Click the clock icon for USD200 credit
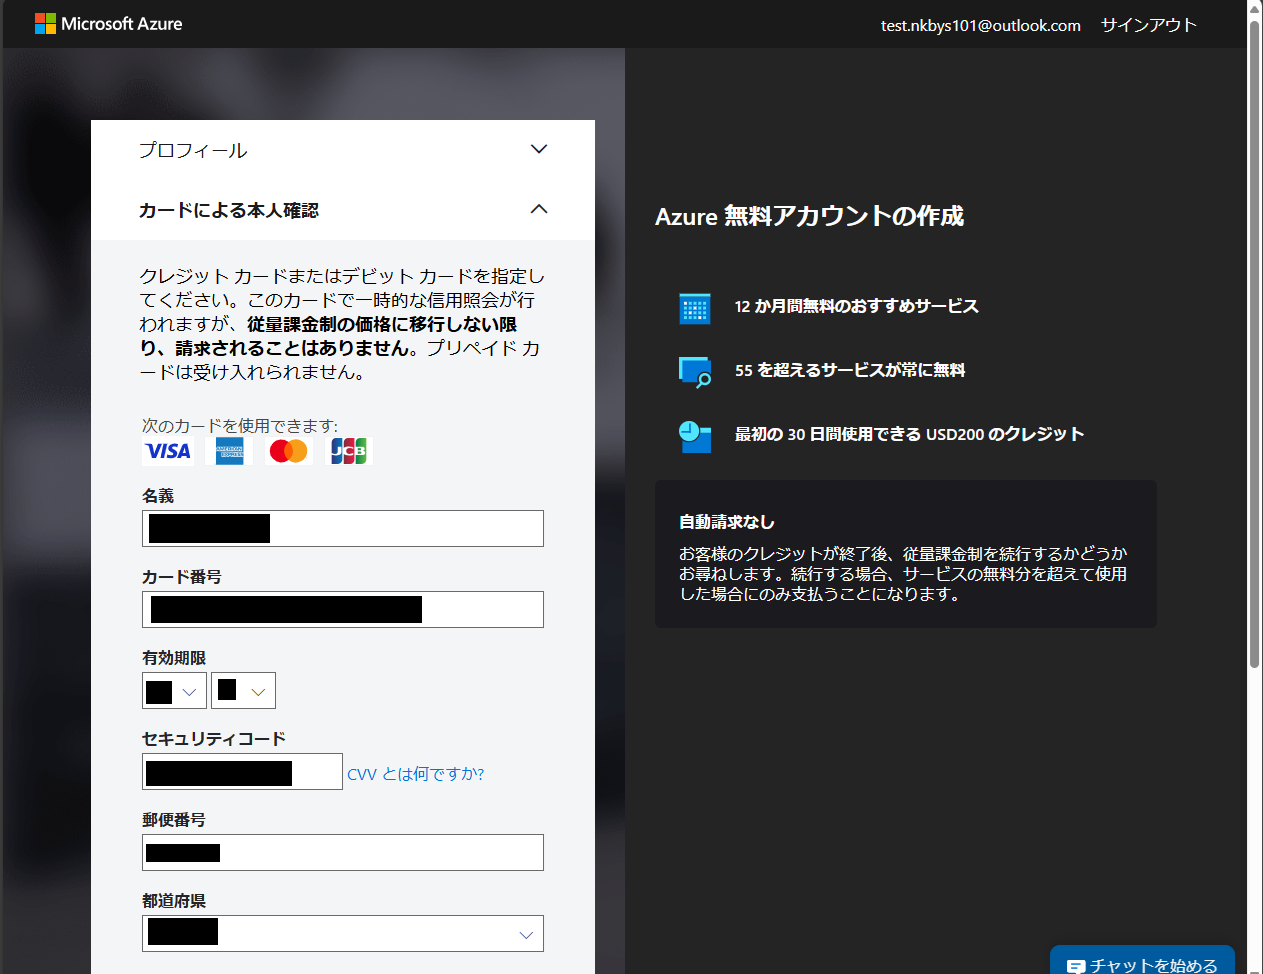 [695, 436]
